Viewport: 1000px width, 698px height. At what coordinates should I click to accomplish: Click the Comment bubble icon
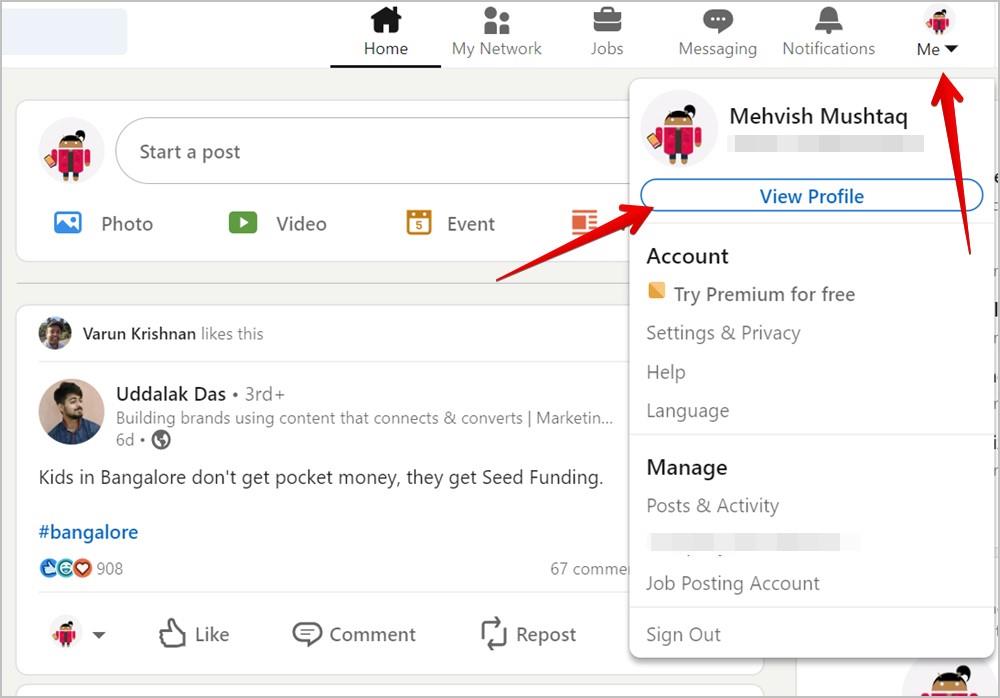pos(307,634)
